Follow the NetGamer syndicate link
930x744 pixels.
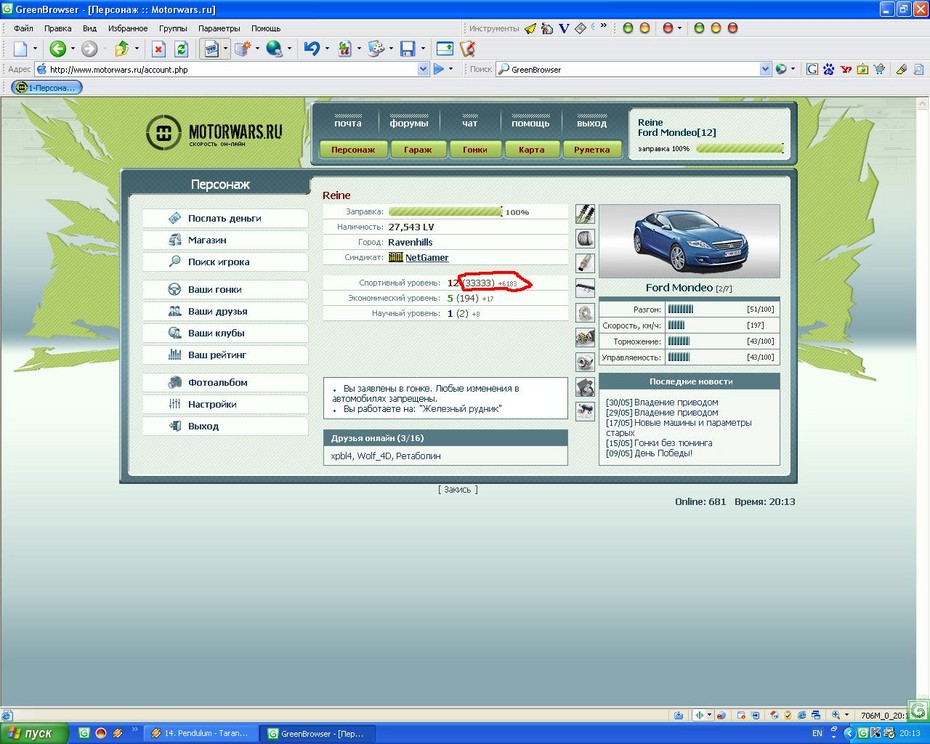pyautogui.click(x=426, y=257)
